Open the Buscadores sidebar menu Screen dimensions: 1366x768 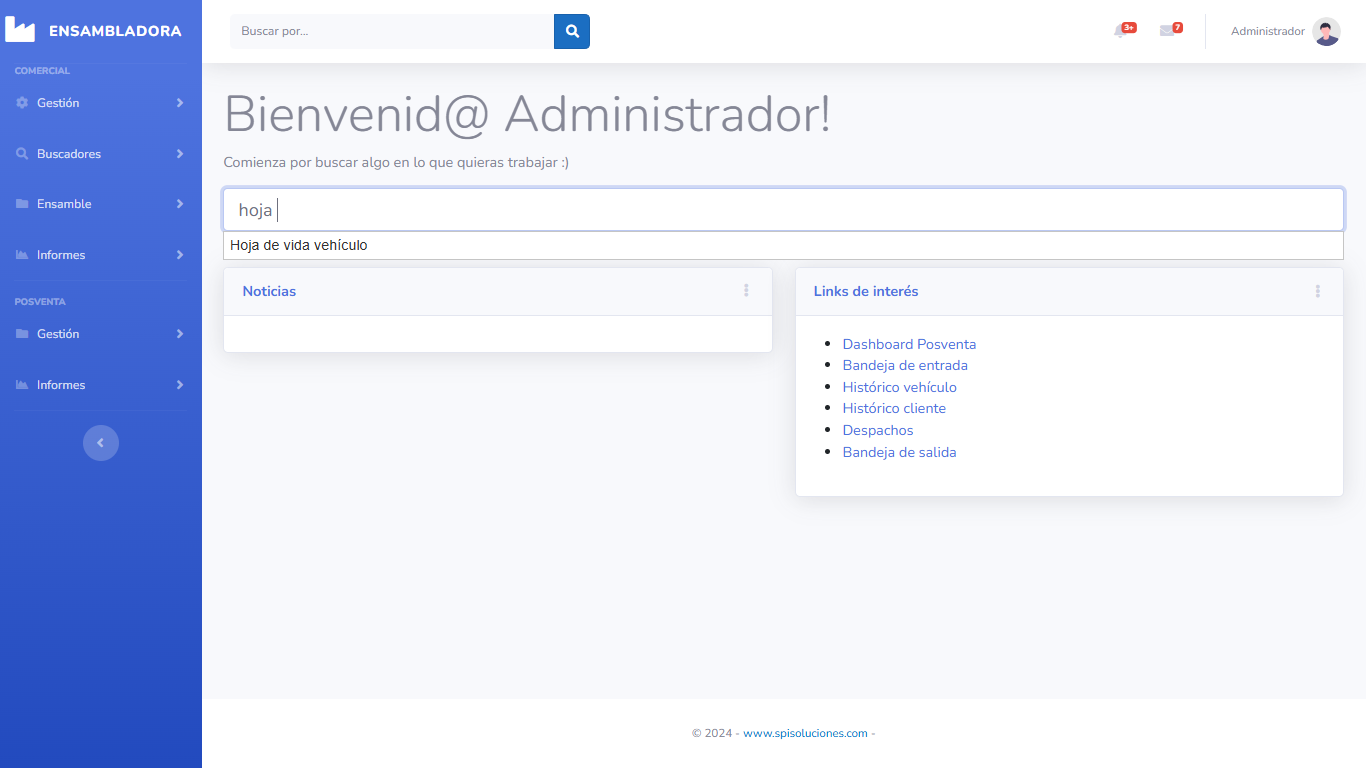100,154
